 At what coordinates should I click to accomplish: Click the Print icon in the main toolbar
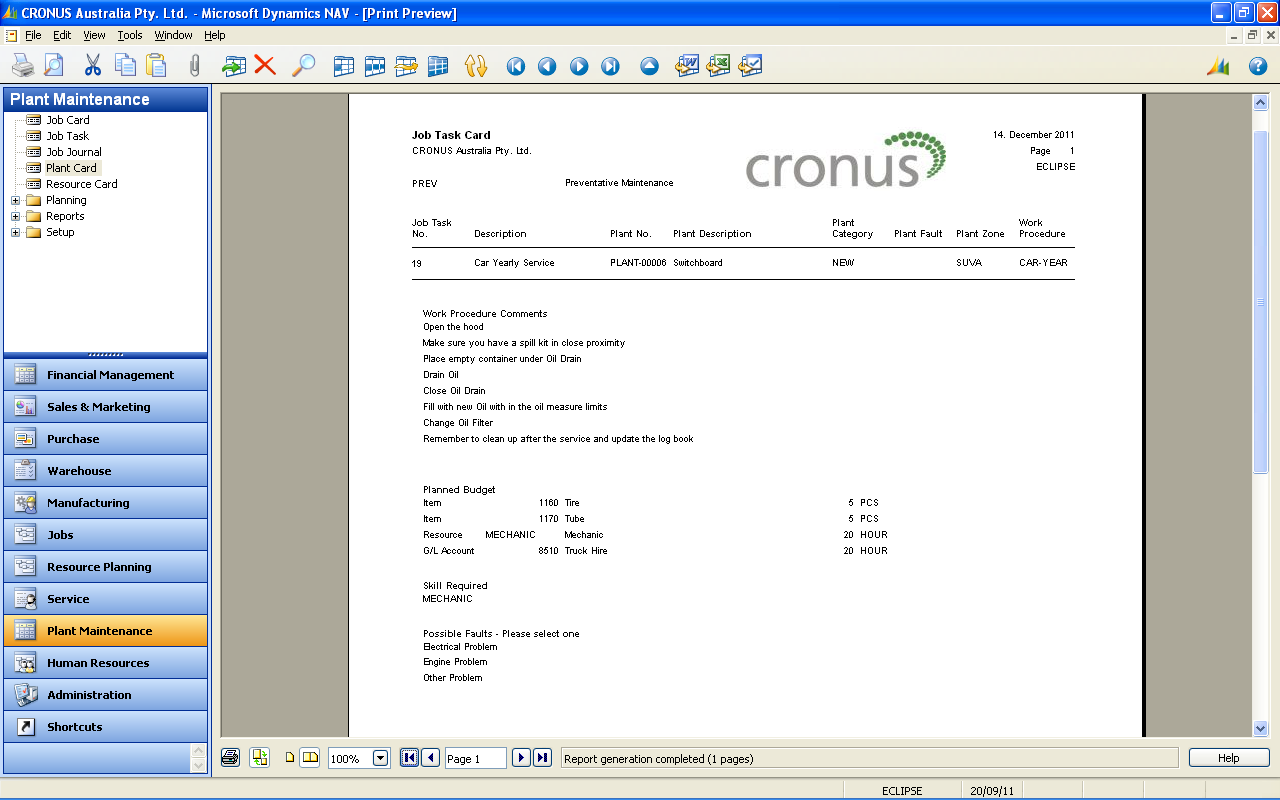click(23, 66)
